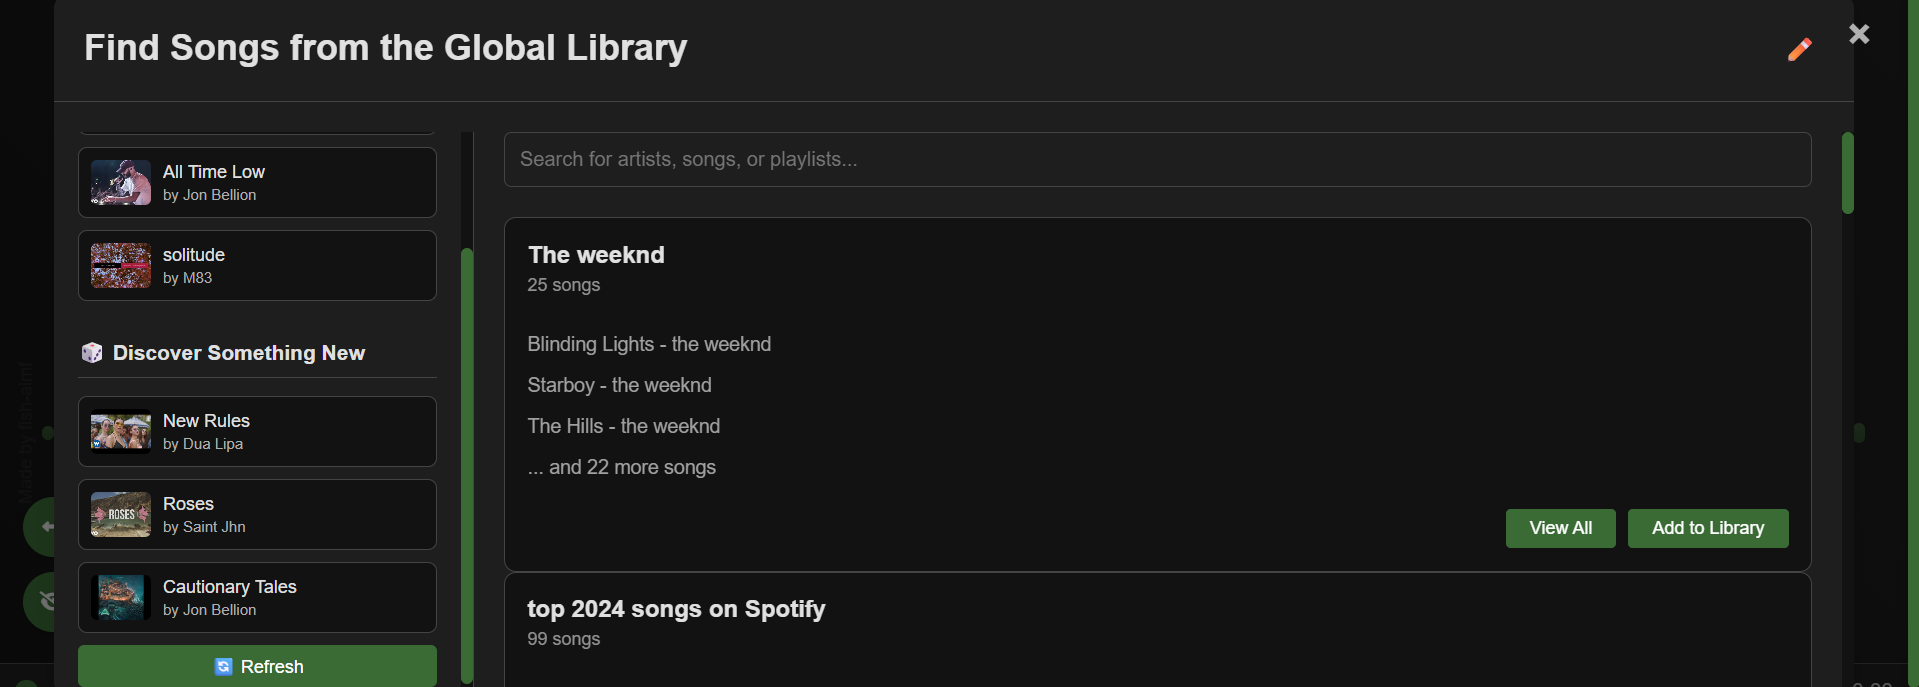The height and width of the screenshot is (687, 1919).
Task: Choose The Hills - the weeknd song
Action: (623, 426)
